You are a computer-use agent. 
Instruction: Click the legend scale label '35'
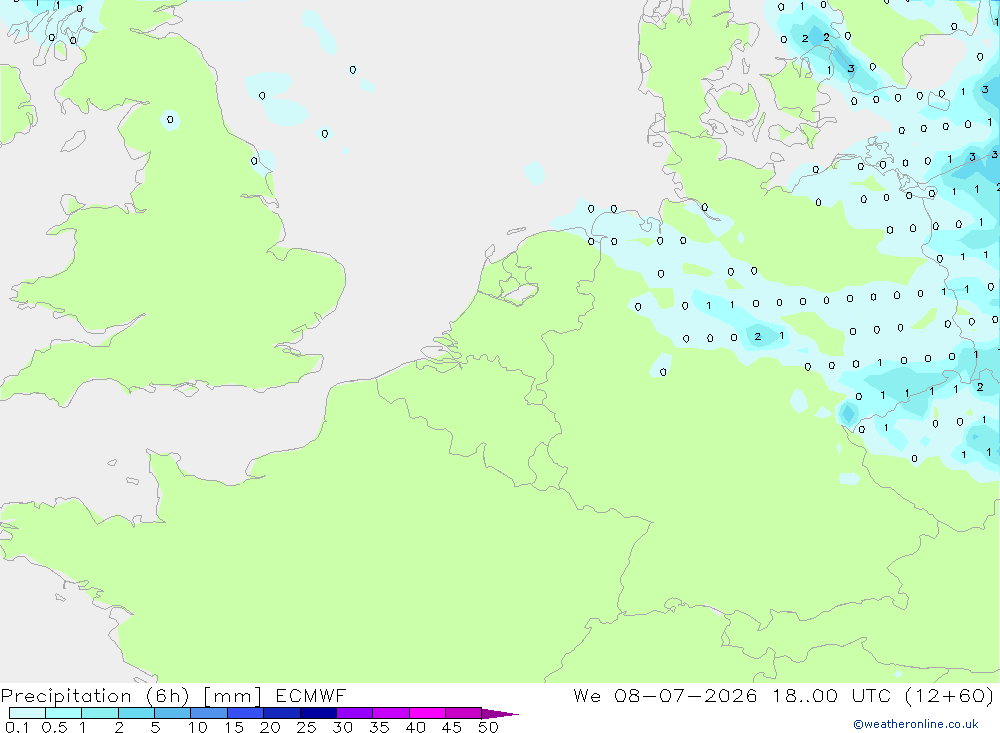point(379,727)
